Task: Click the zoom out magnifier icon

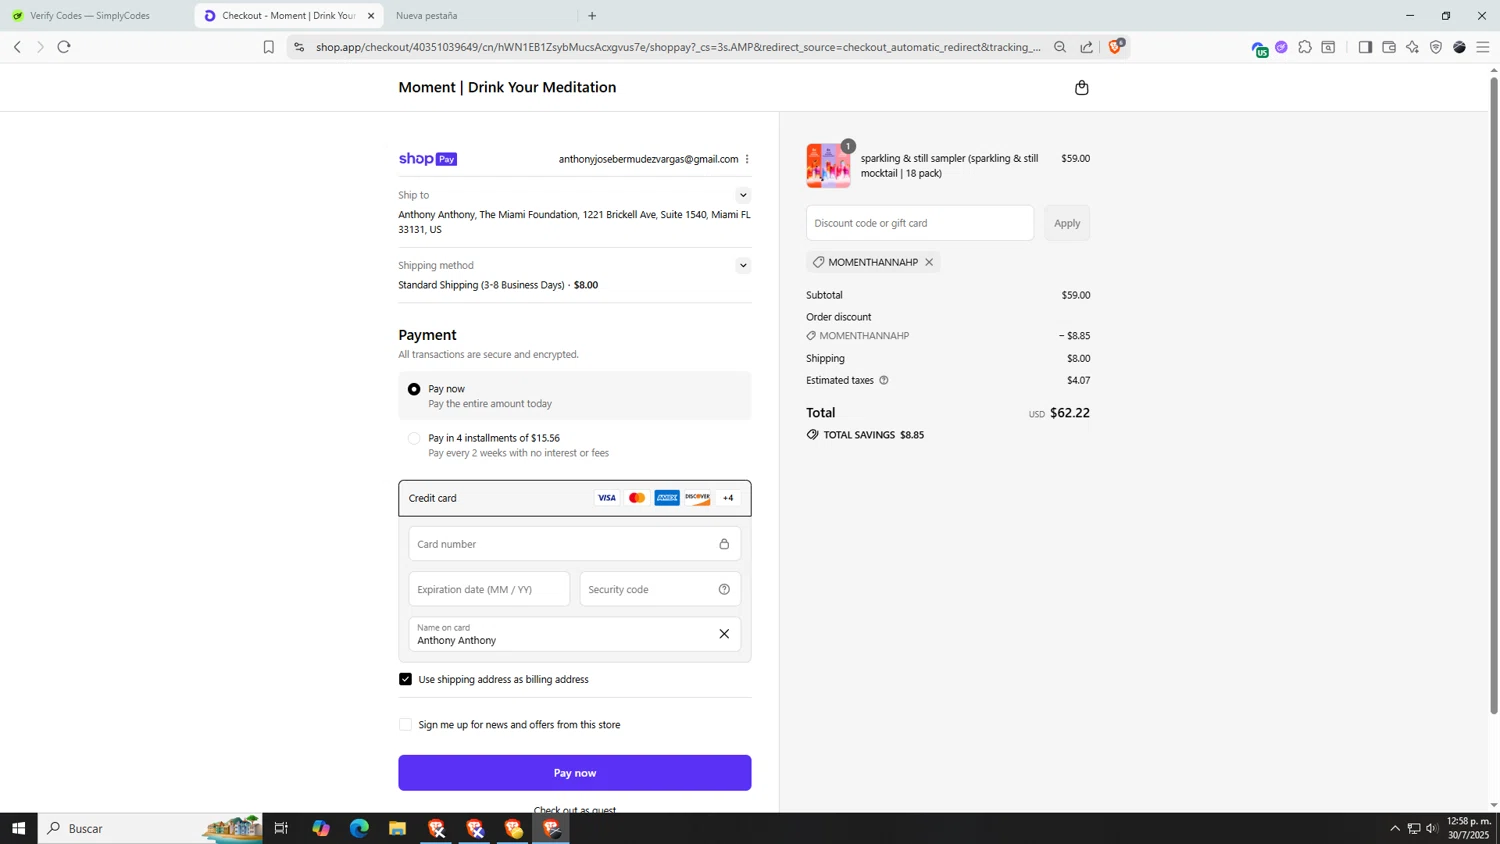Action: (1060, 47)
